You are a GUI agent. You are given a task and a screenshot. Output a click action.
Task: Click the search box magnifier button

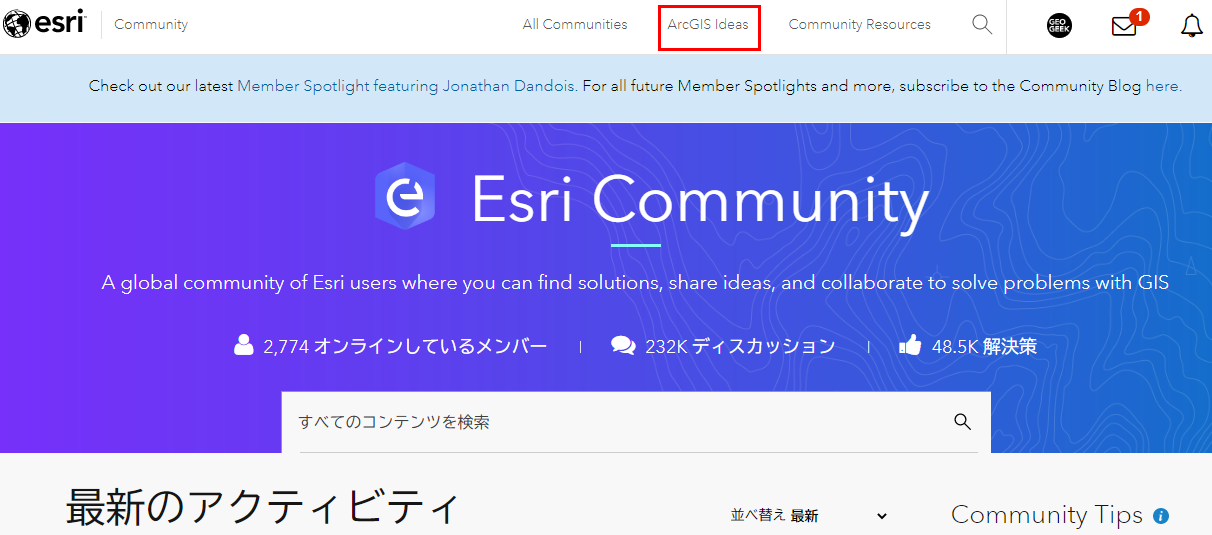click(963, 422)
